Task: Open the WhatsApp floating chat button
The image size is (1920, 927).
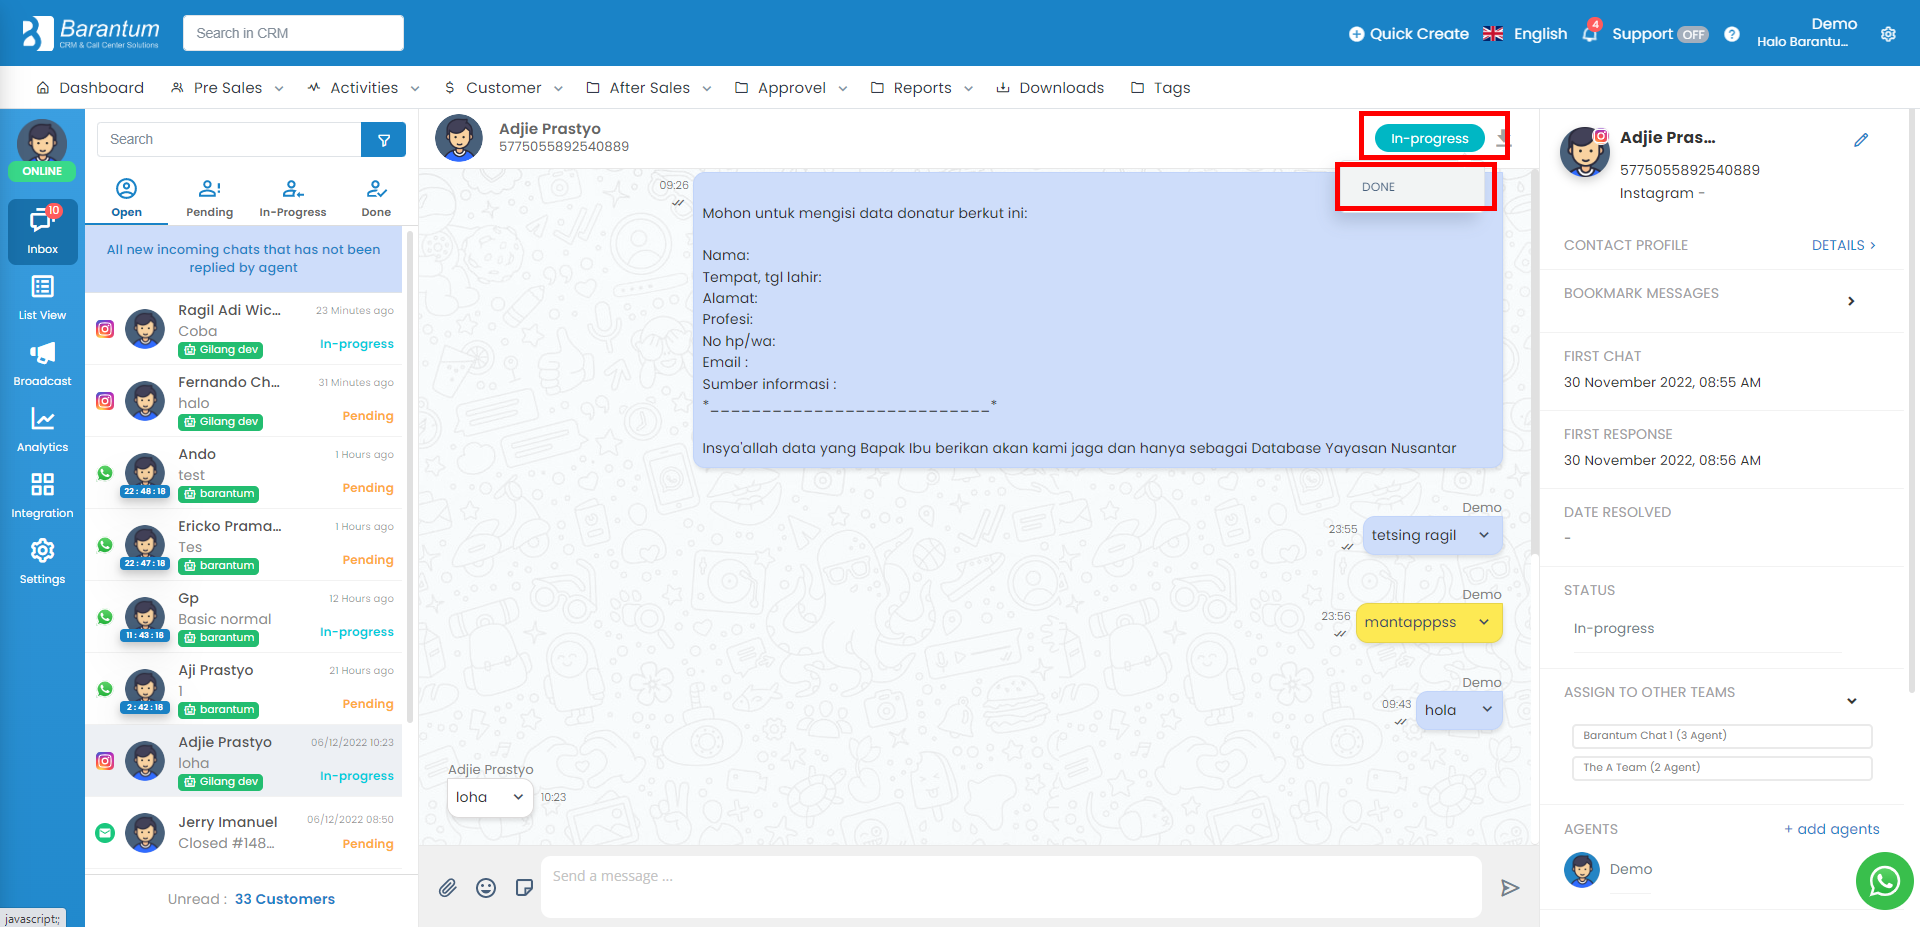Action: coord(1884,881)
